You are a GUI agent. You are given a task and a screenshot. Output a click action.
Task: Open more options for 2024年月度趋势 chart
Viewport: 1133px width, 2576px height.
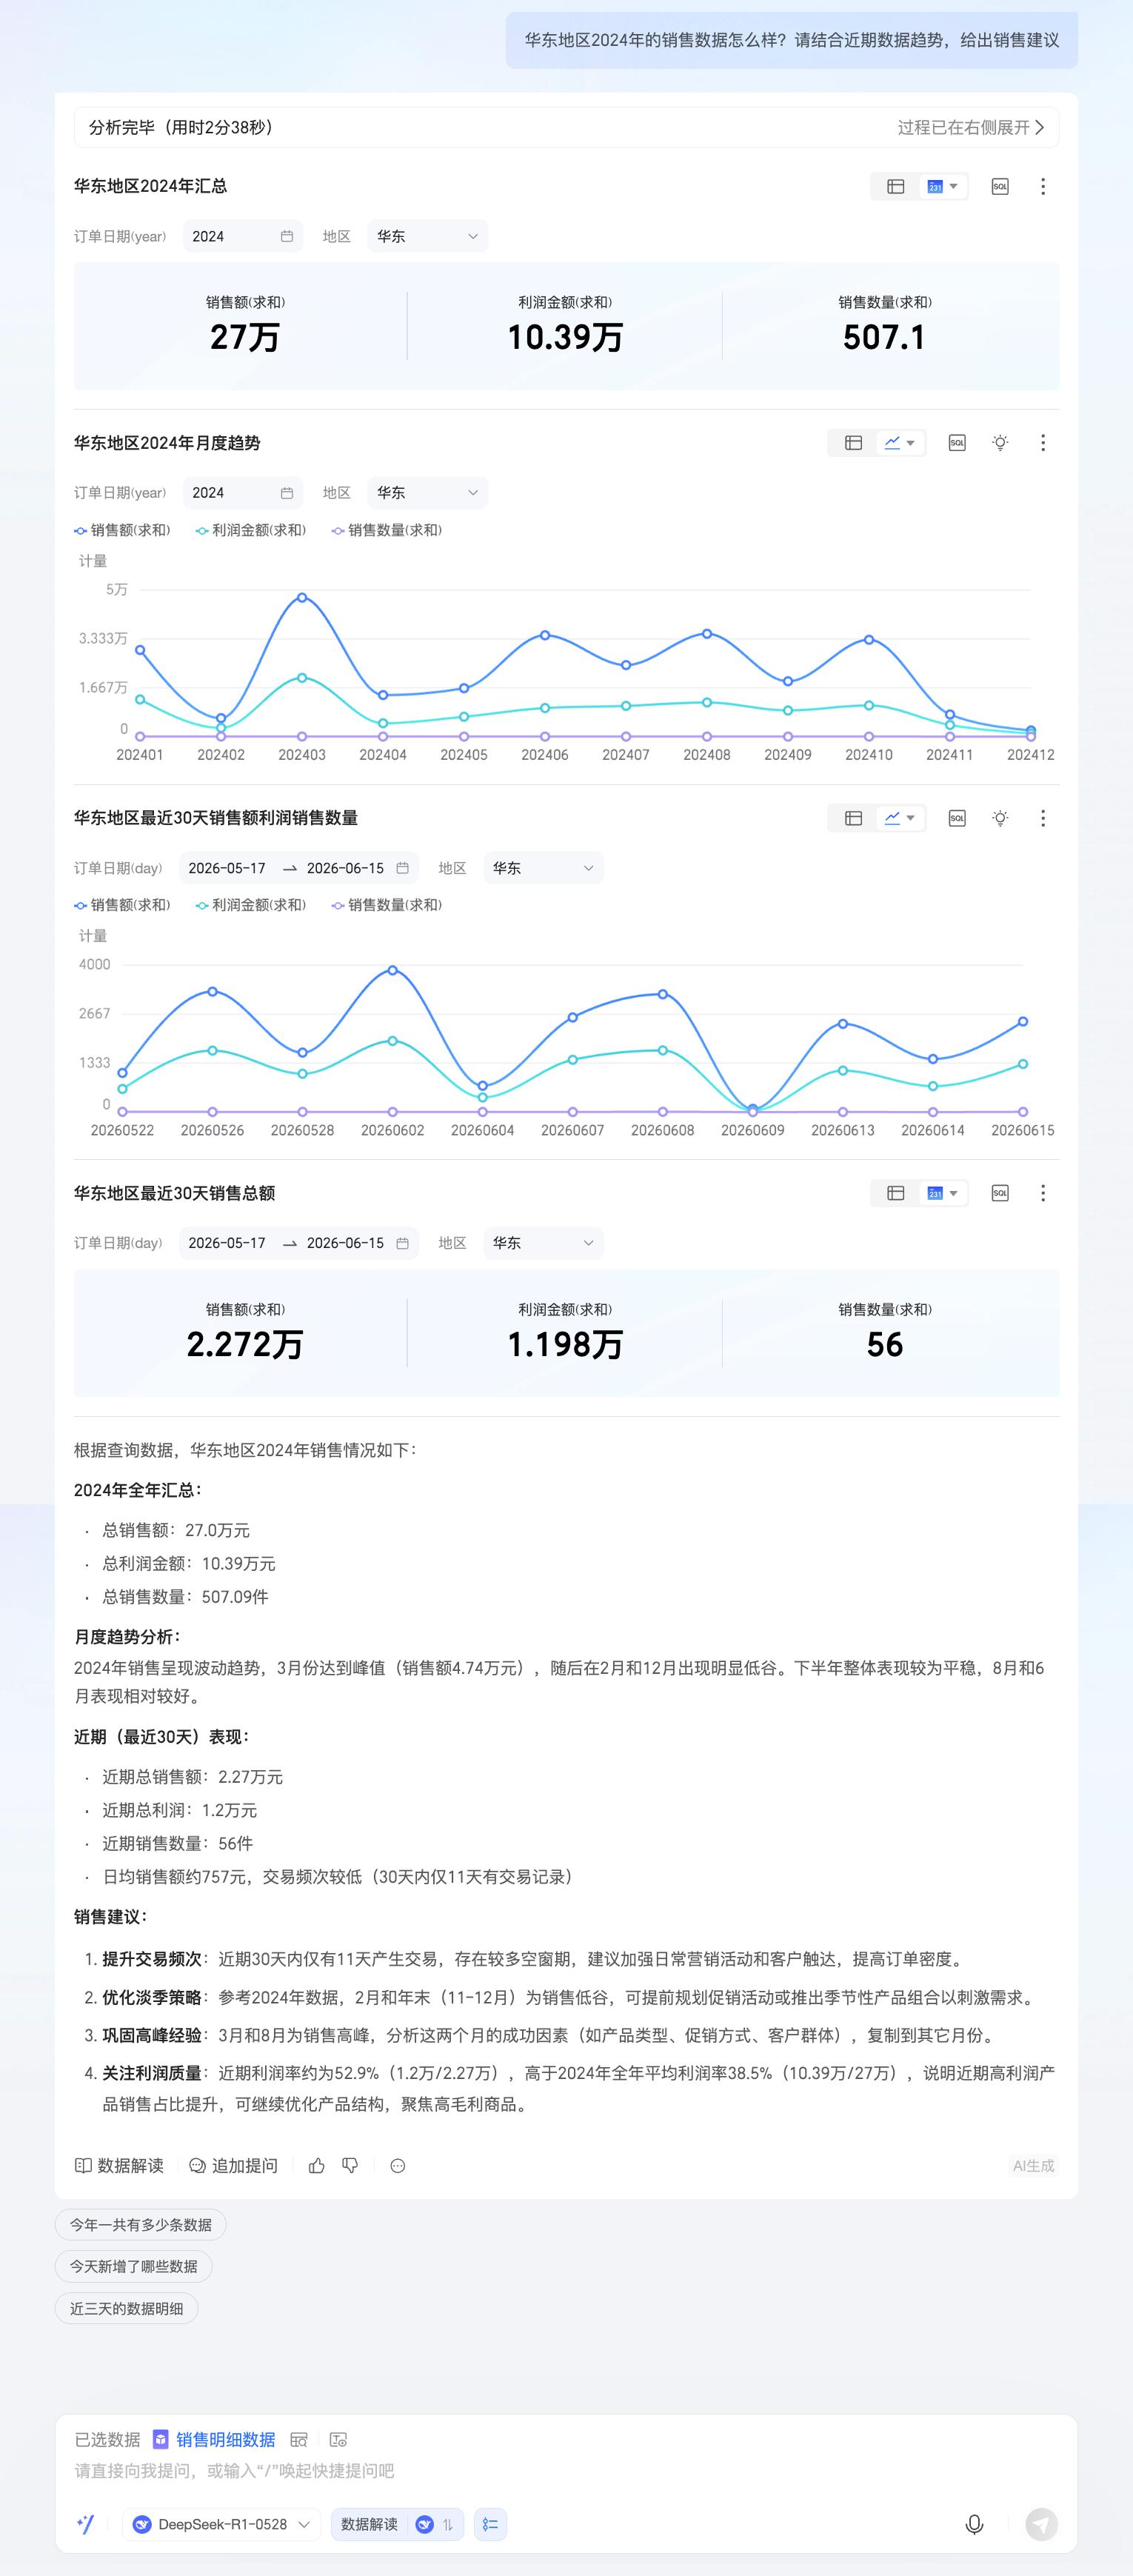(x=1043, y=443)
